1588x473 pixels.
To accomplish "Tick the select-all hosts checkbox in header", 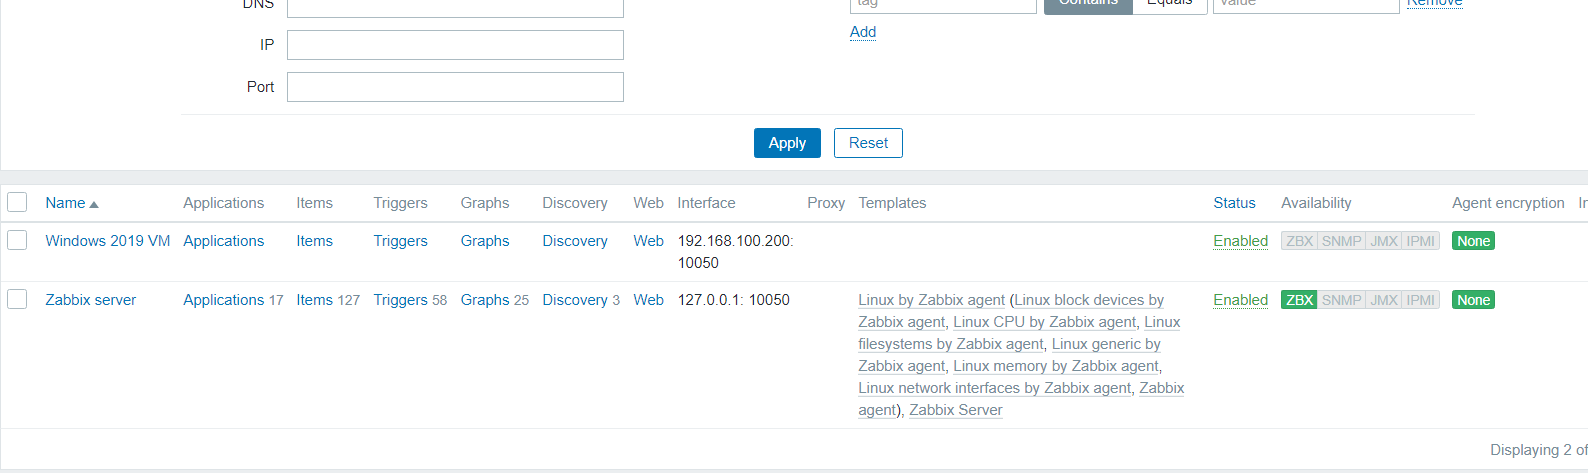I will pyautogui.click(x=17, y=203).
